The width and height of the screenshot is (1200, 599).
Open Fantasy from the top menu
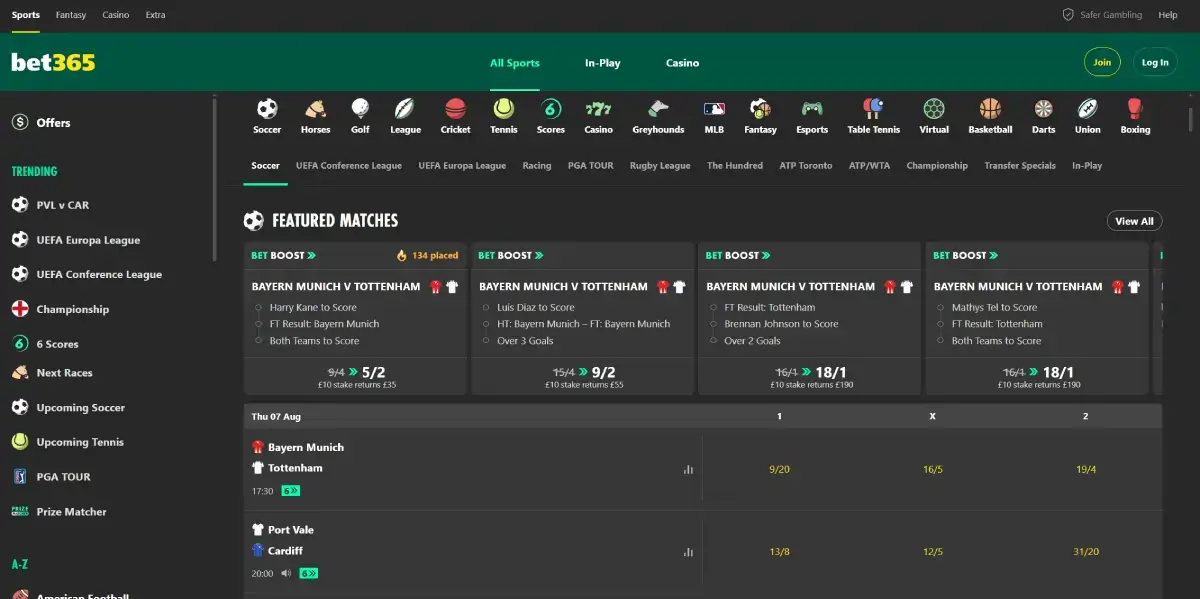[70, 14]
